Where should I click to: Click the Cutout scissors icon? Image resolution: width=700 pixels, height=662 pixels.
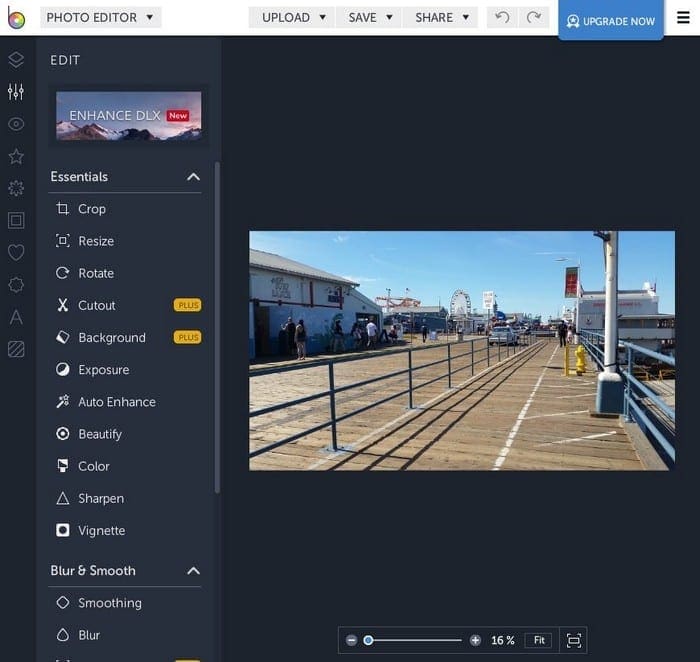(62, 305)
